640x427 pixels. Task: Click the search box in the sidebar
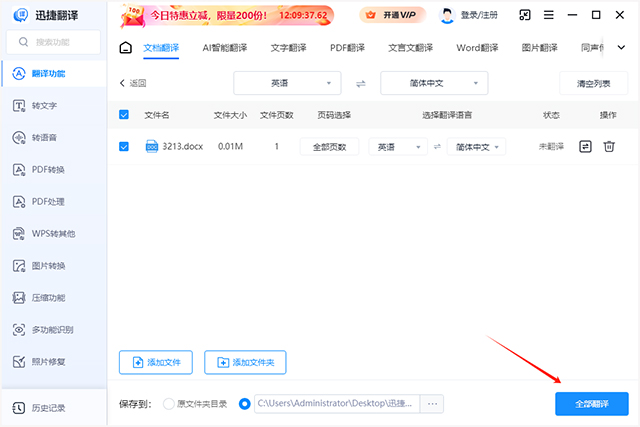(53, 42)
